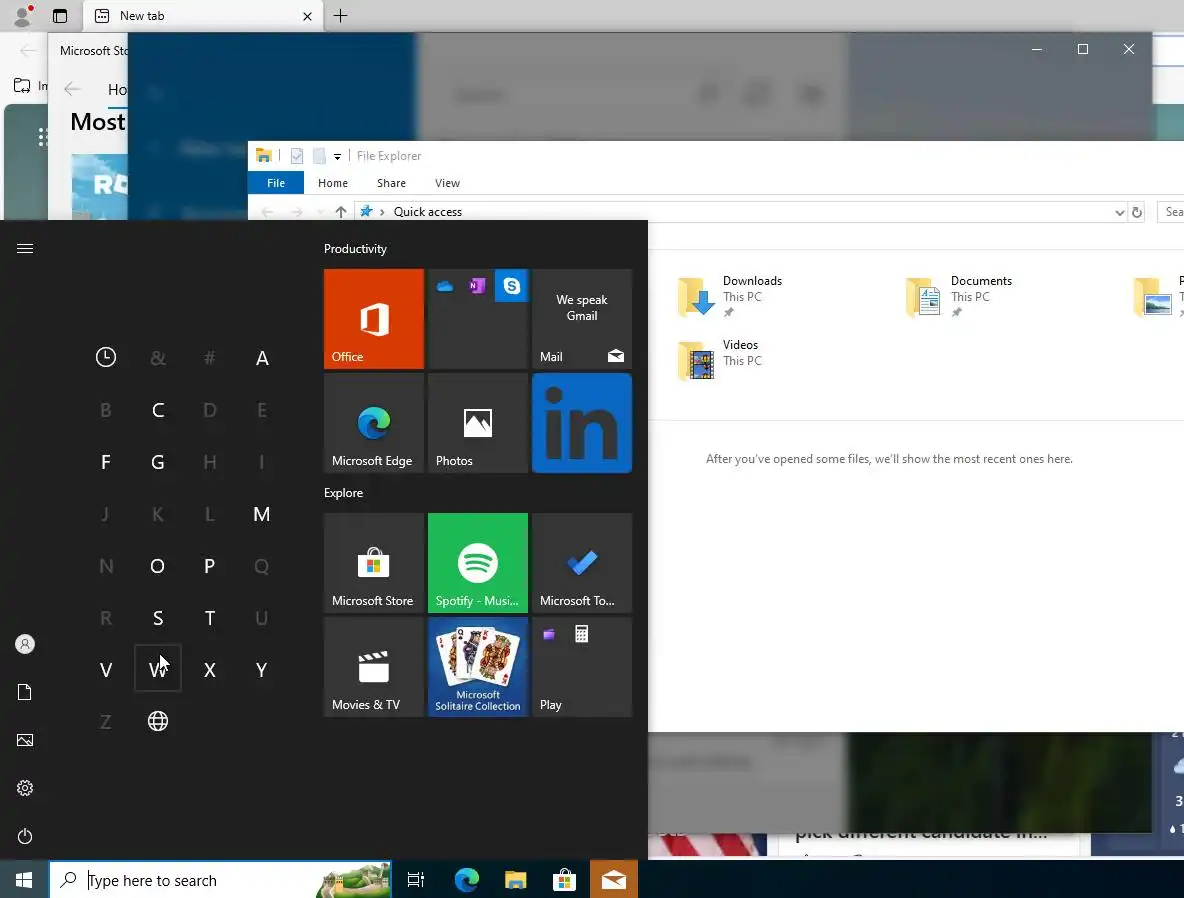
Task: Jump to letter V apps
Action: coord(106,670)
